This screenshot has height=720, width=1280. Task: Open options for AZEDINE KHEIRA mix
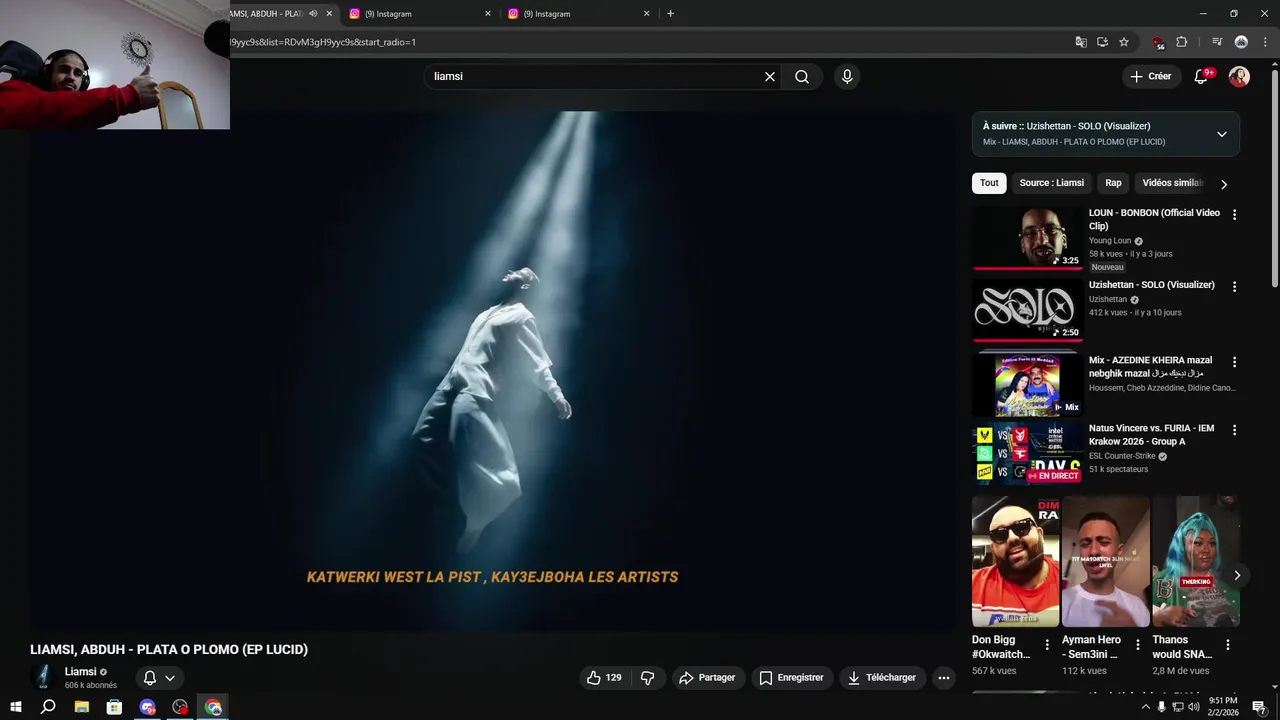click(x=1234, y=362)
